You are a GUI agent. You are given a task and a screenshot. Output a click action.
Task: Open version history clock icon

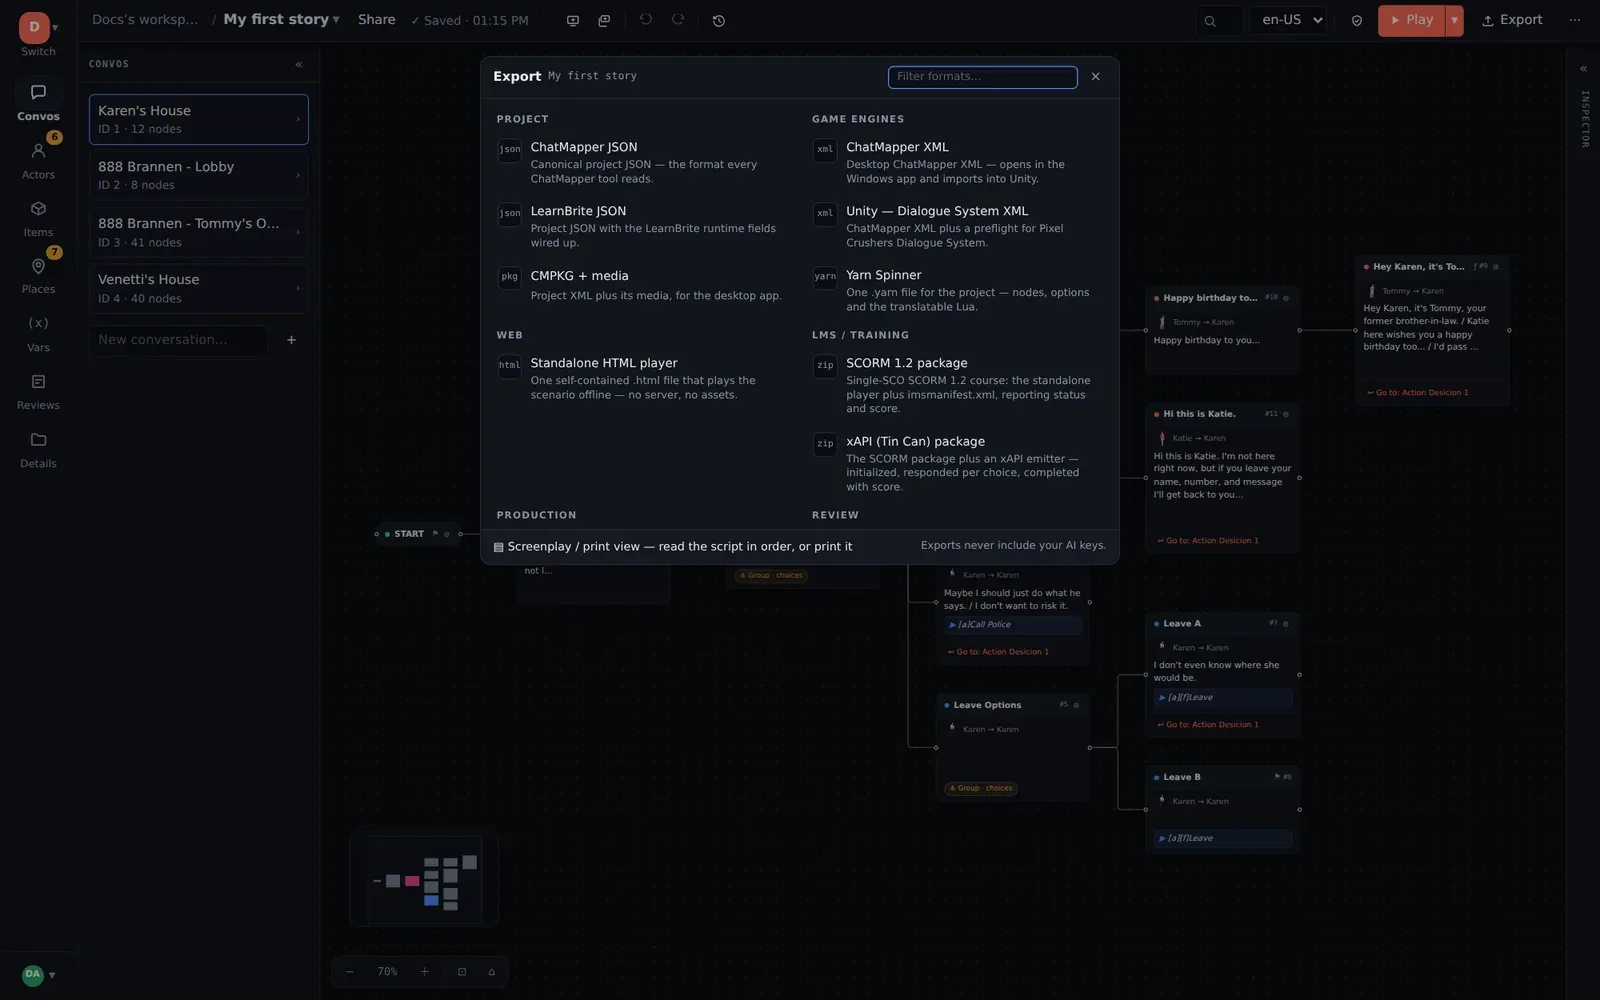719,20
